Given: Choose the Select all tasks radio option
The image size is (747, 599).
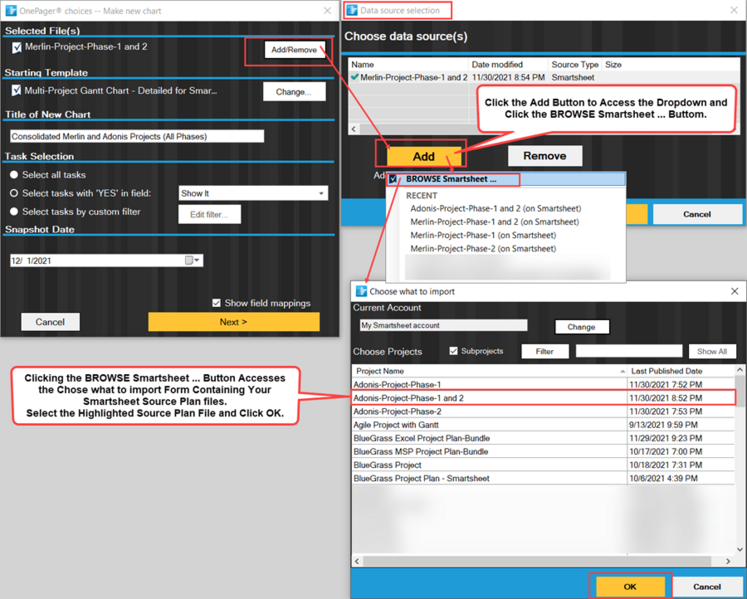Looking at the screenshot, I should tap(14, 175).
